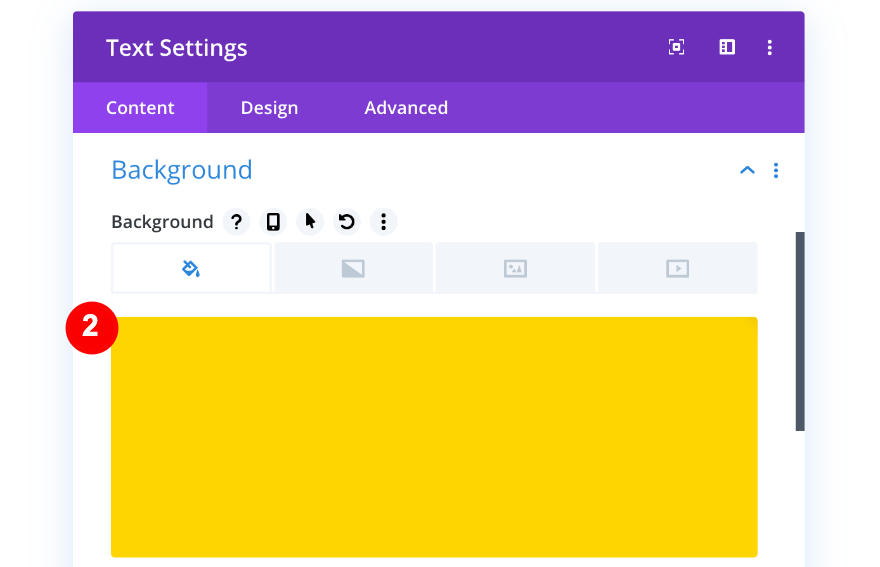Open Background option's more options dots
This screenshot has width=880, height=567.
[383, 222]
